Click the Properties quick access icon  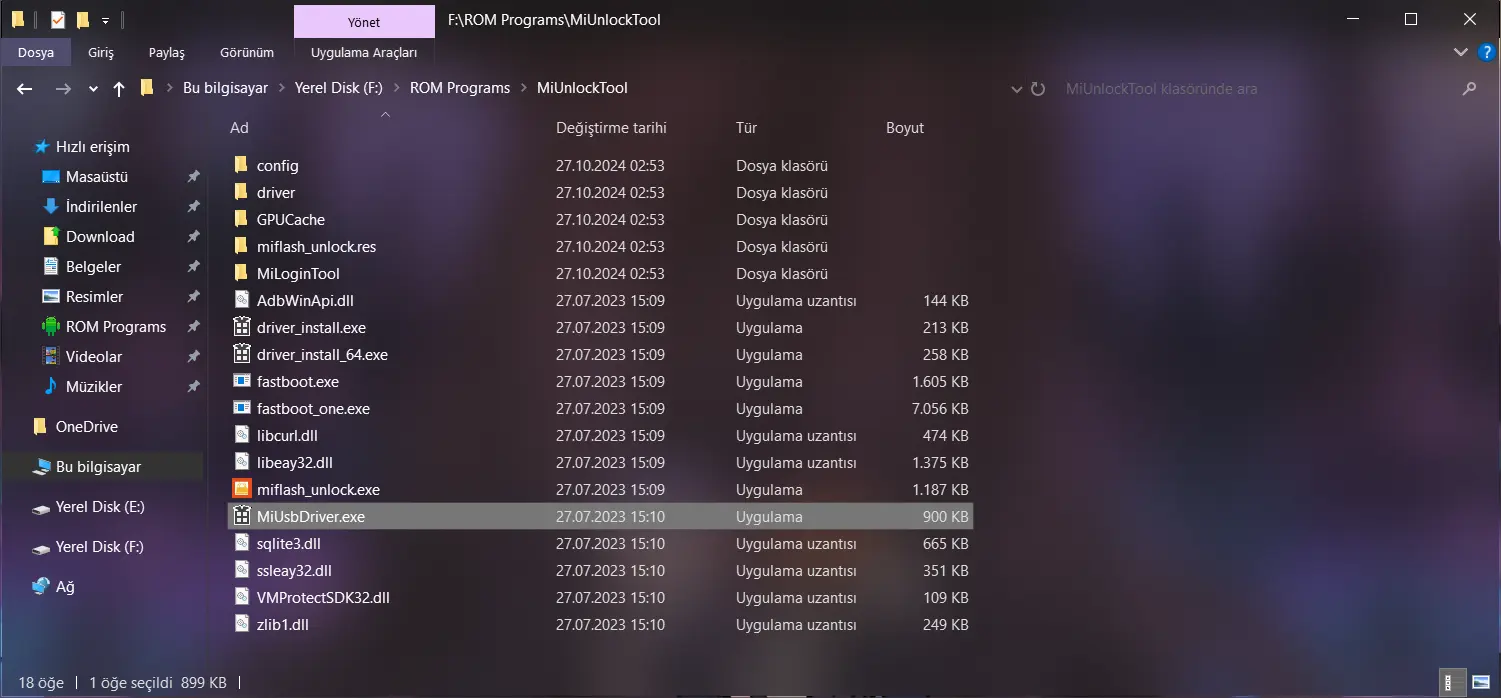coord(58,19)
